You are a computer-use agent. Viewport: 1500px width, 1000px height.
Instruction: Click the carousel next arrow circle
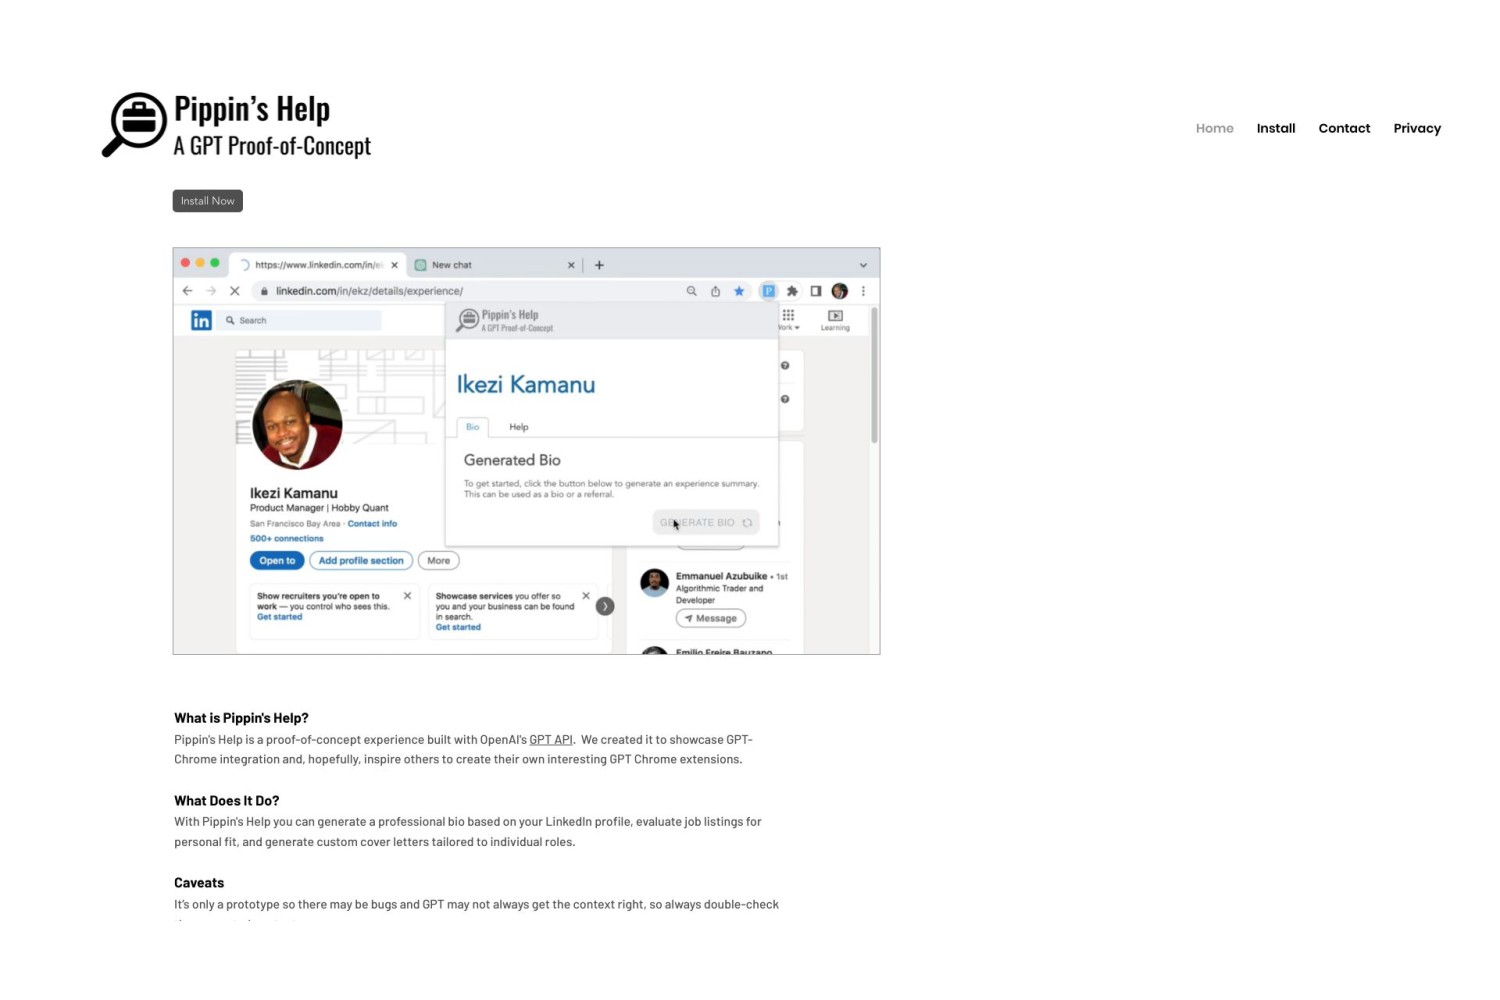[605, 606]
